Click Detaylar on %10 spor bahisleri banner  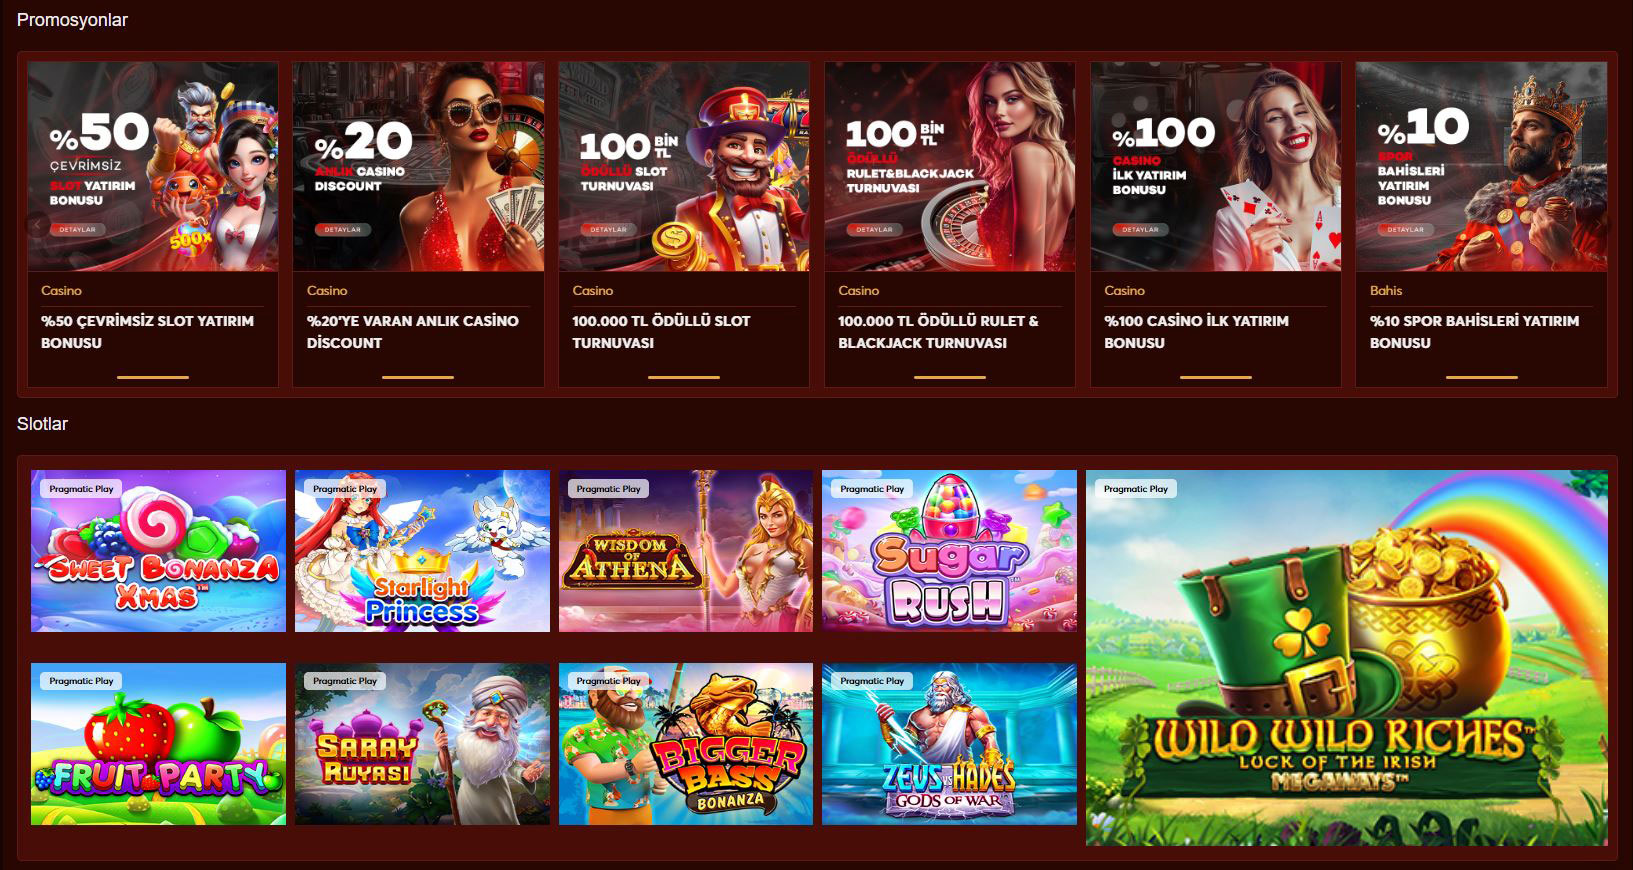(1406, 229)
